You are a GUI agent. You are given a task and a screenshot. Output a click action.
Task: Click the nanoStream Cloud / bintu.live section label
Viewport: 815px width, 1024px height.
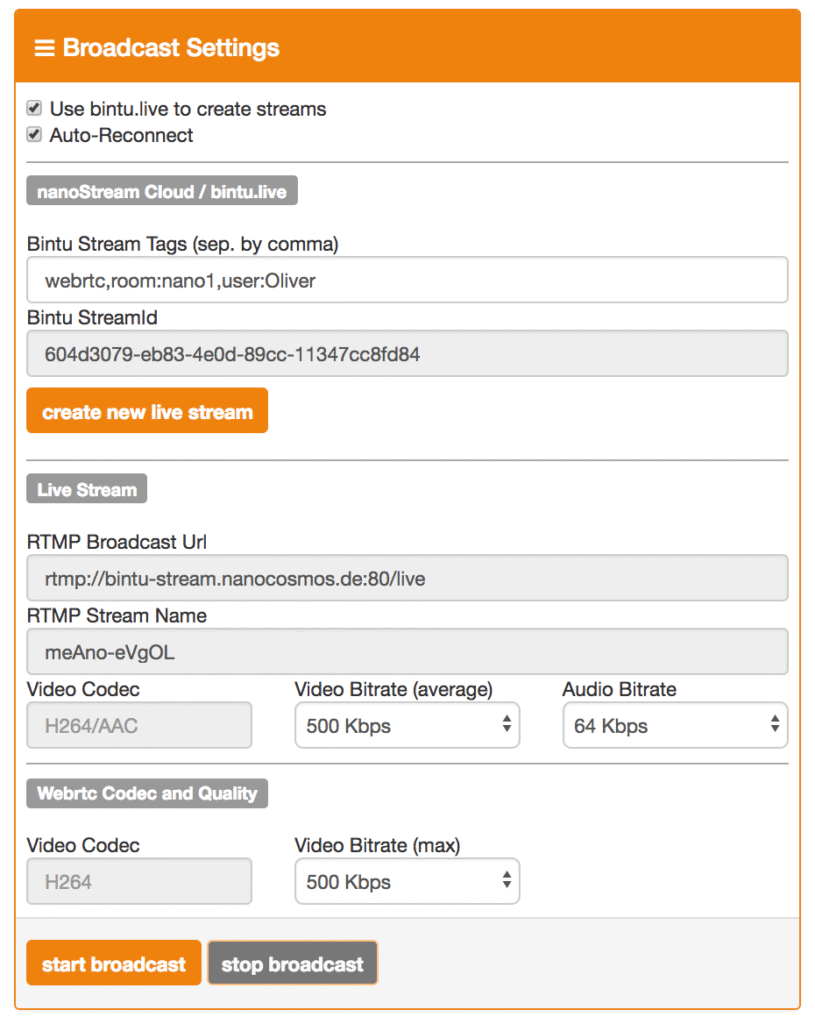161,192
